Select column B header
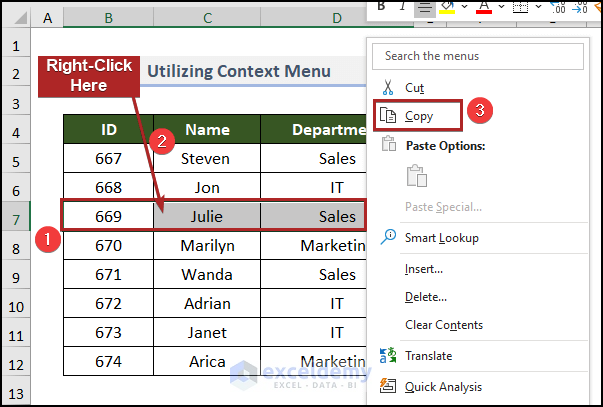603x407 pixels. [x=108, y=18]
